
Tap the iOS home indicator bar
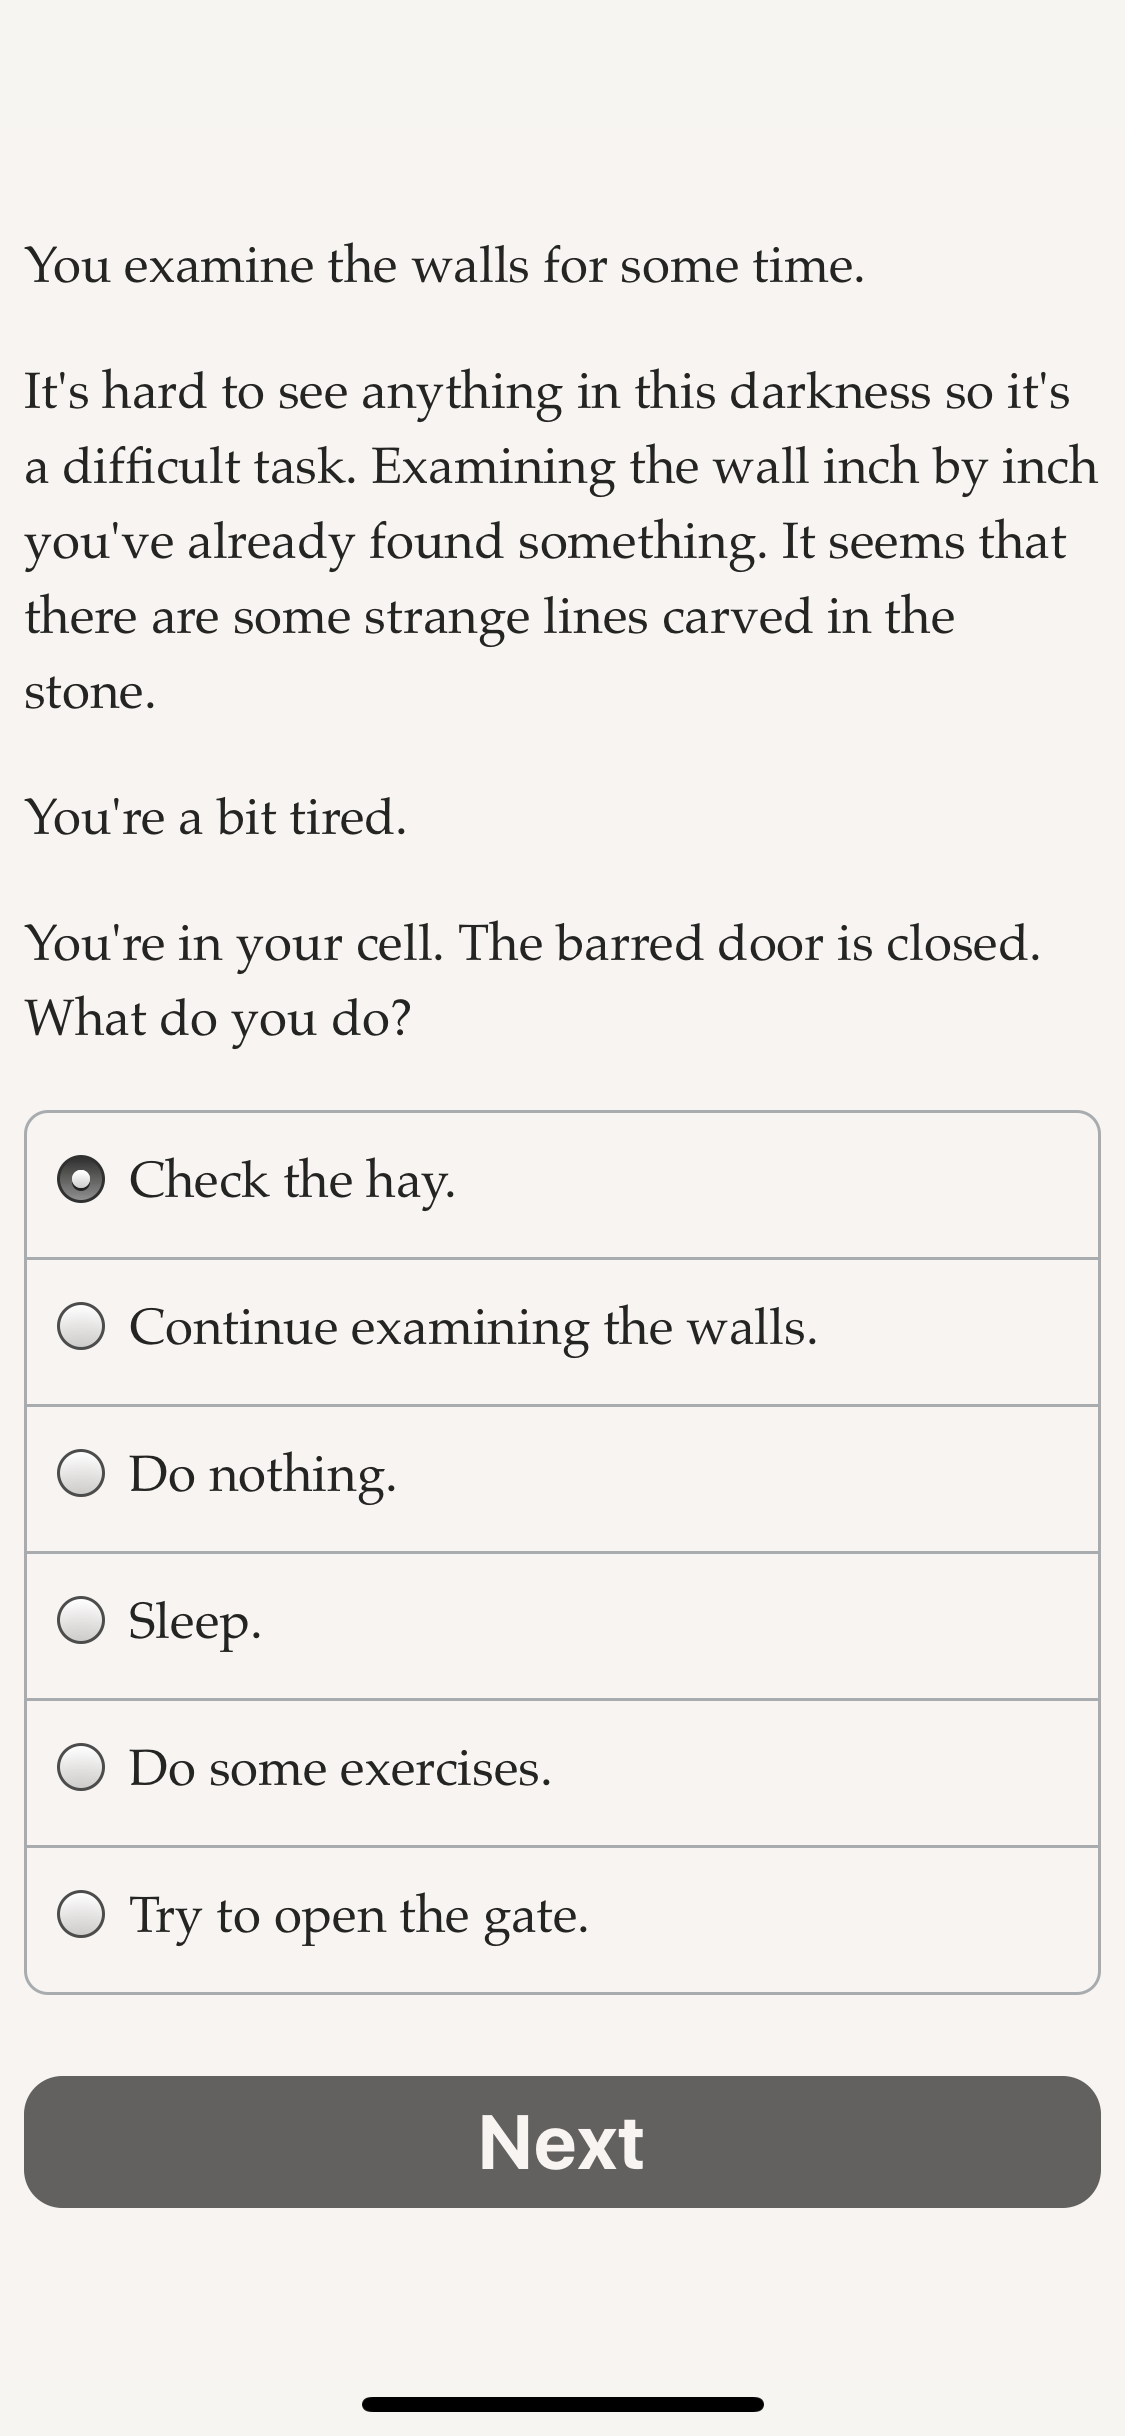coord(562,2405)
